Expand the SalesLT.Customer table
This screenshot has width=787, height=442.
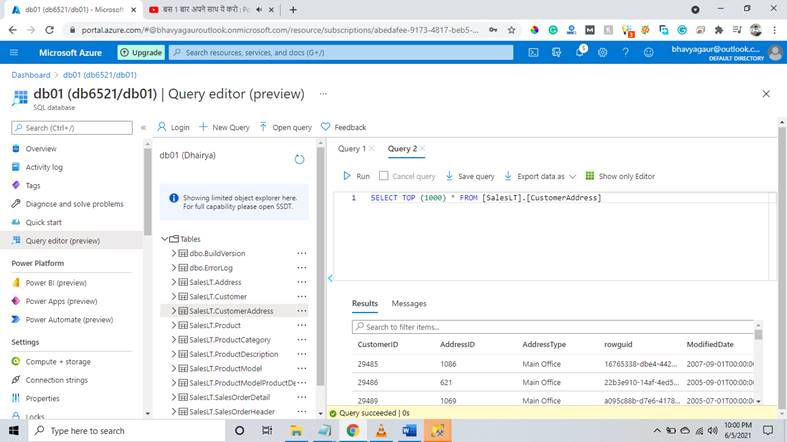(174, 297)
